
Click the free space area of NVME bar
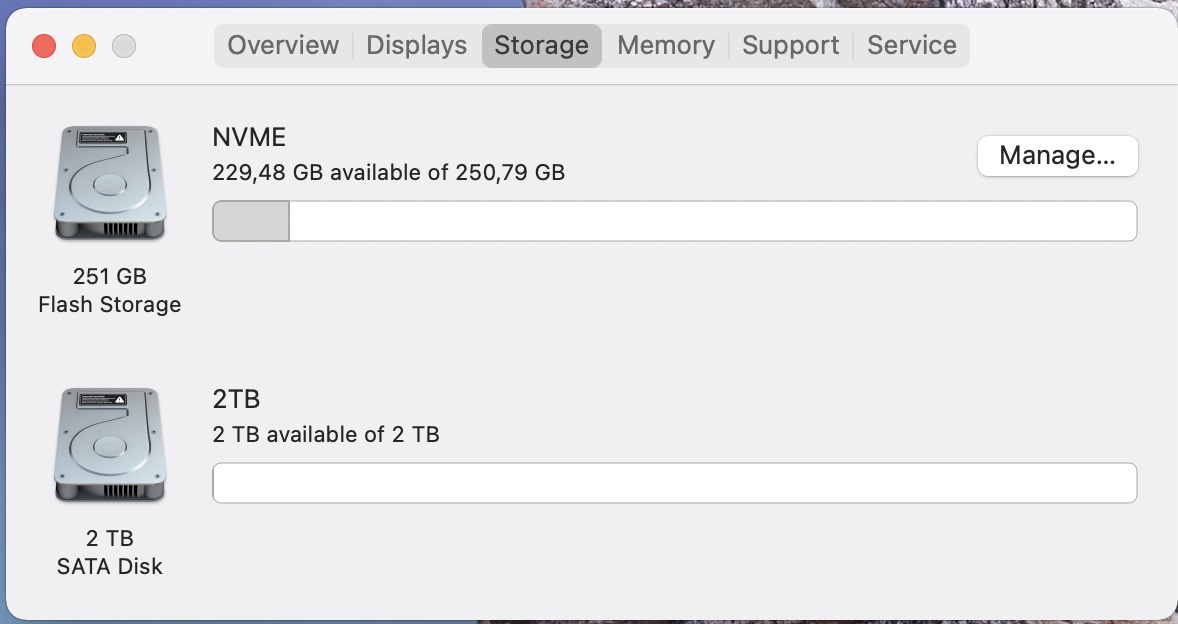click(x=713, y=221)
